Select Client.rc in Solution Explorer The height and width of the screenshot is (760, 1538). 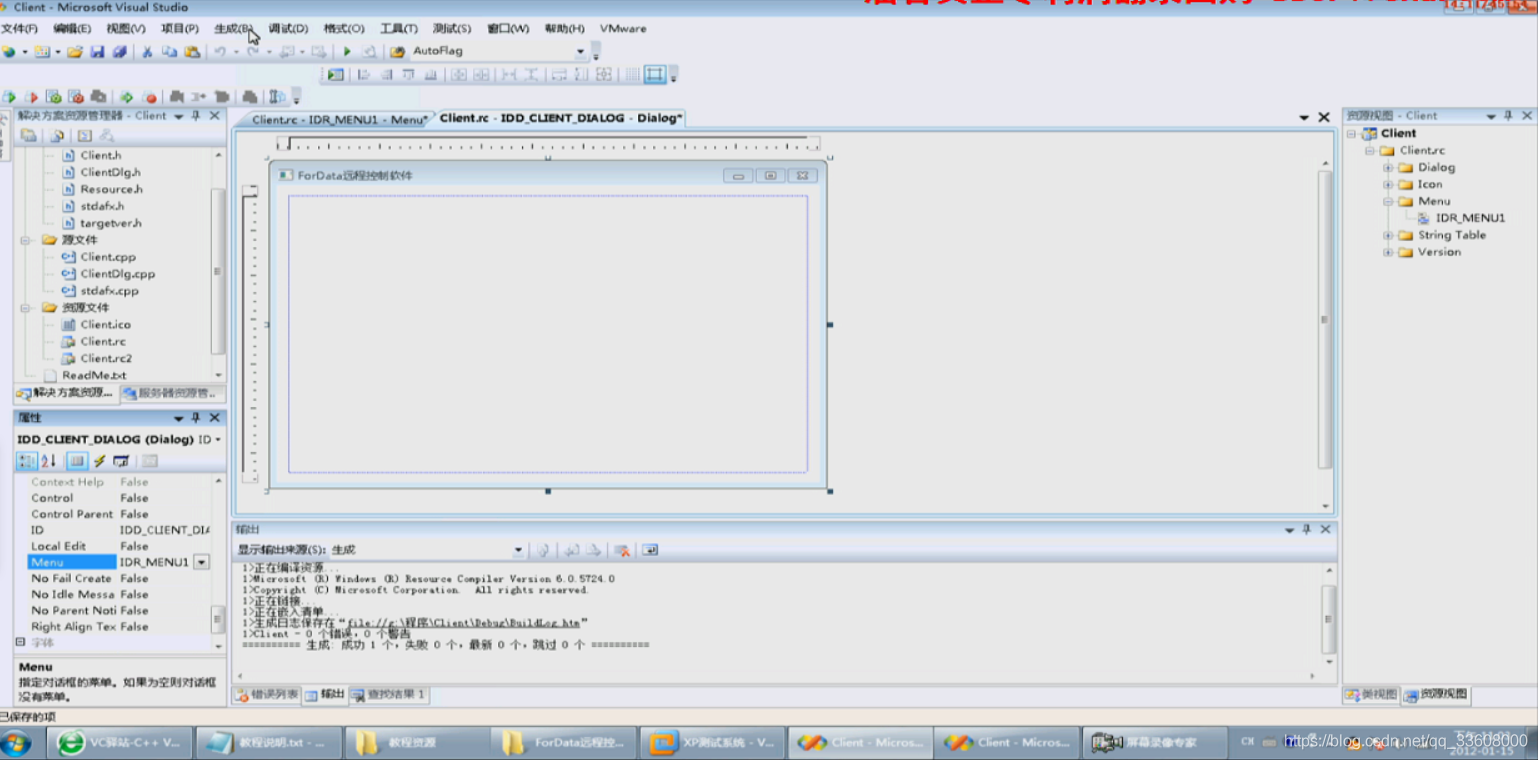[x=103, y=341]
